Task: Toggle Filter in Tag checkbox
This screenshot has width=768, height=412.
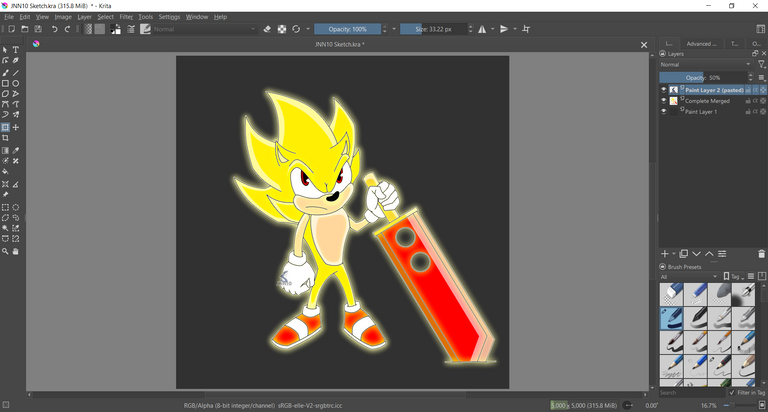Action: [732, 392]
